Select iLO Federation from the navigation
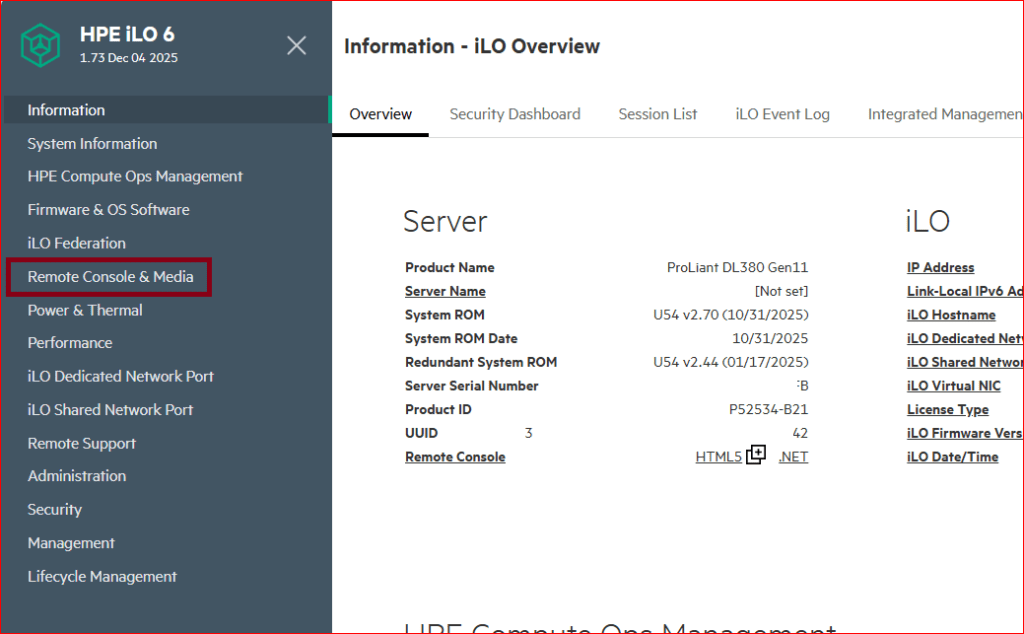This screenshot has height=634, width=1024. pyautogui.click(x=76, y=243)
